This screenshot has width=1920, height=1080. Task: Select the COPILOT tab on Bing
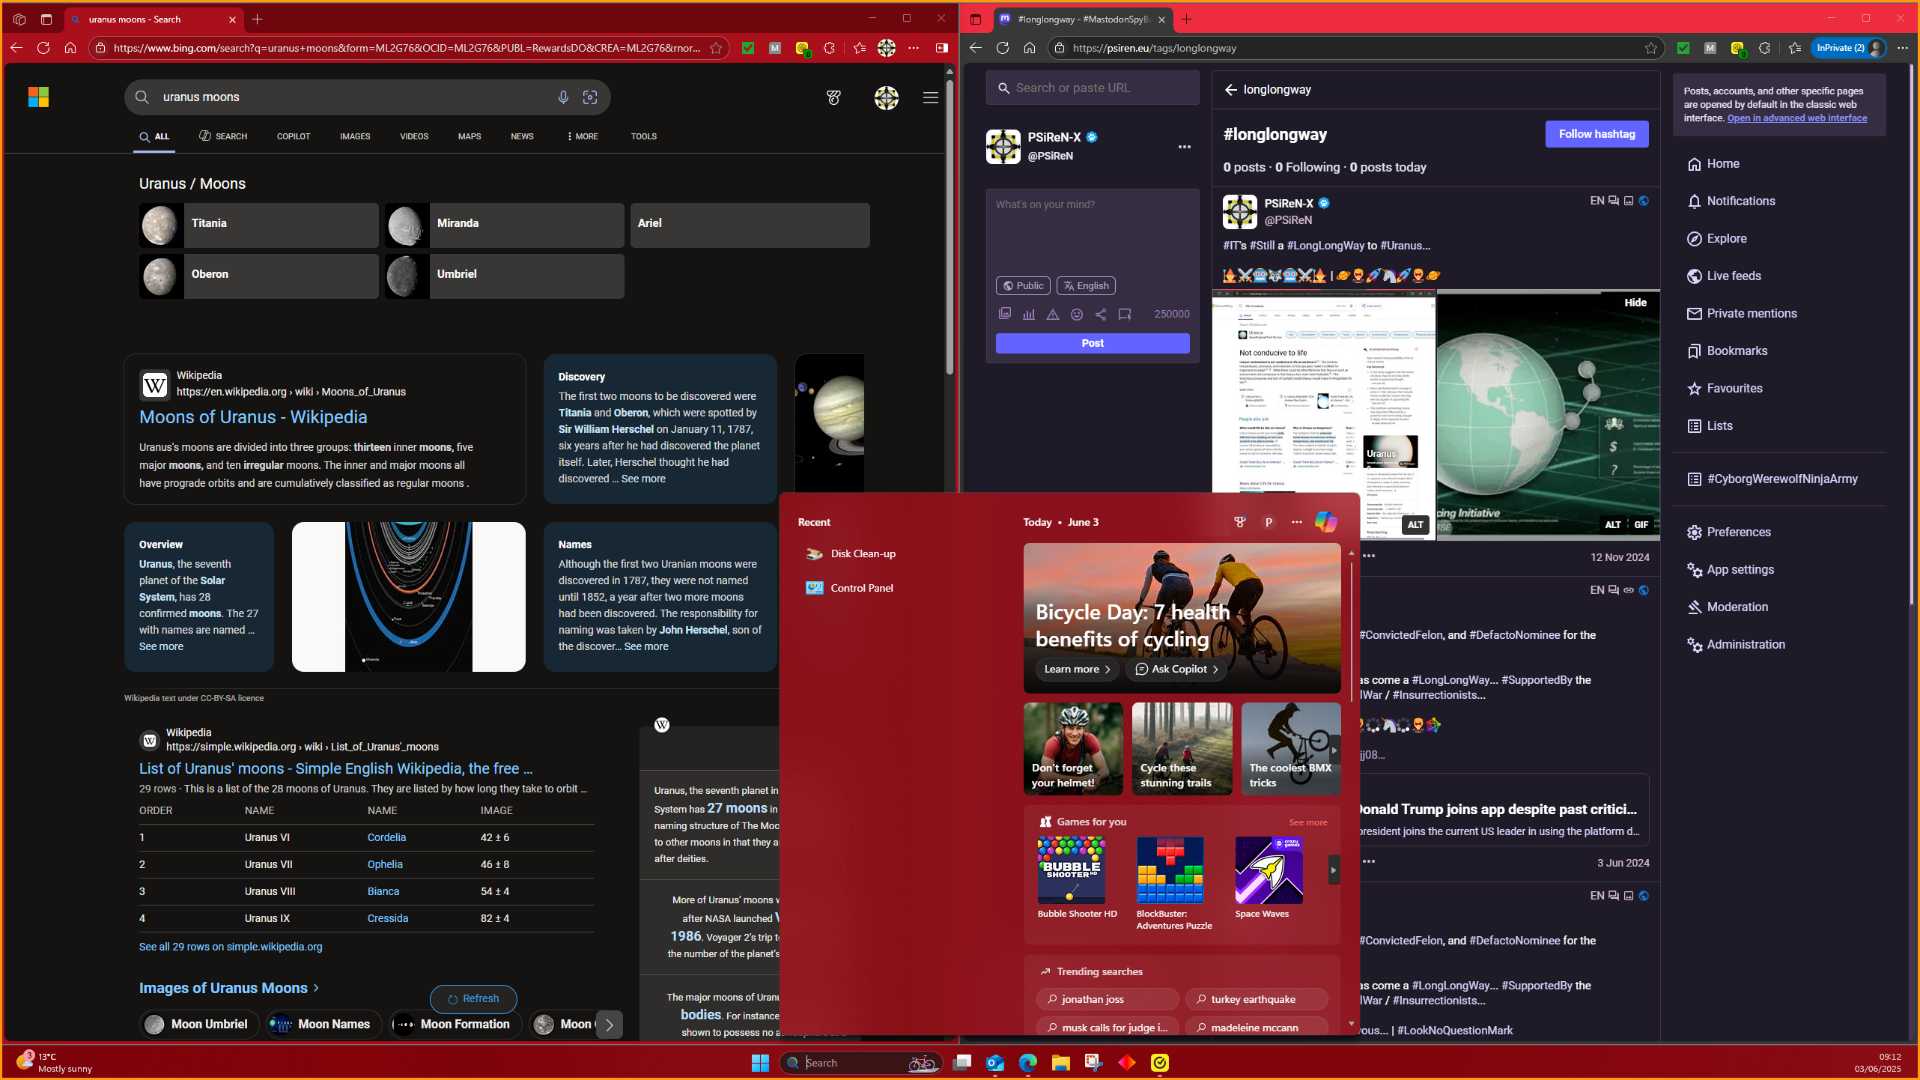click(x=293, y=136)
